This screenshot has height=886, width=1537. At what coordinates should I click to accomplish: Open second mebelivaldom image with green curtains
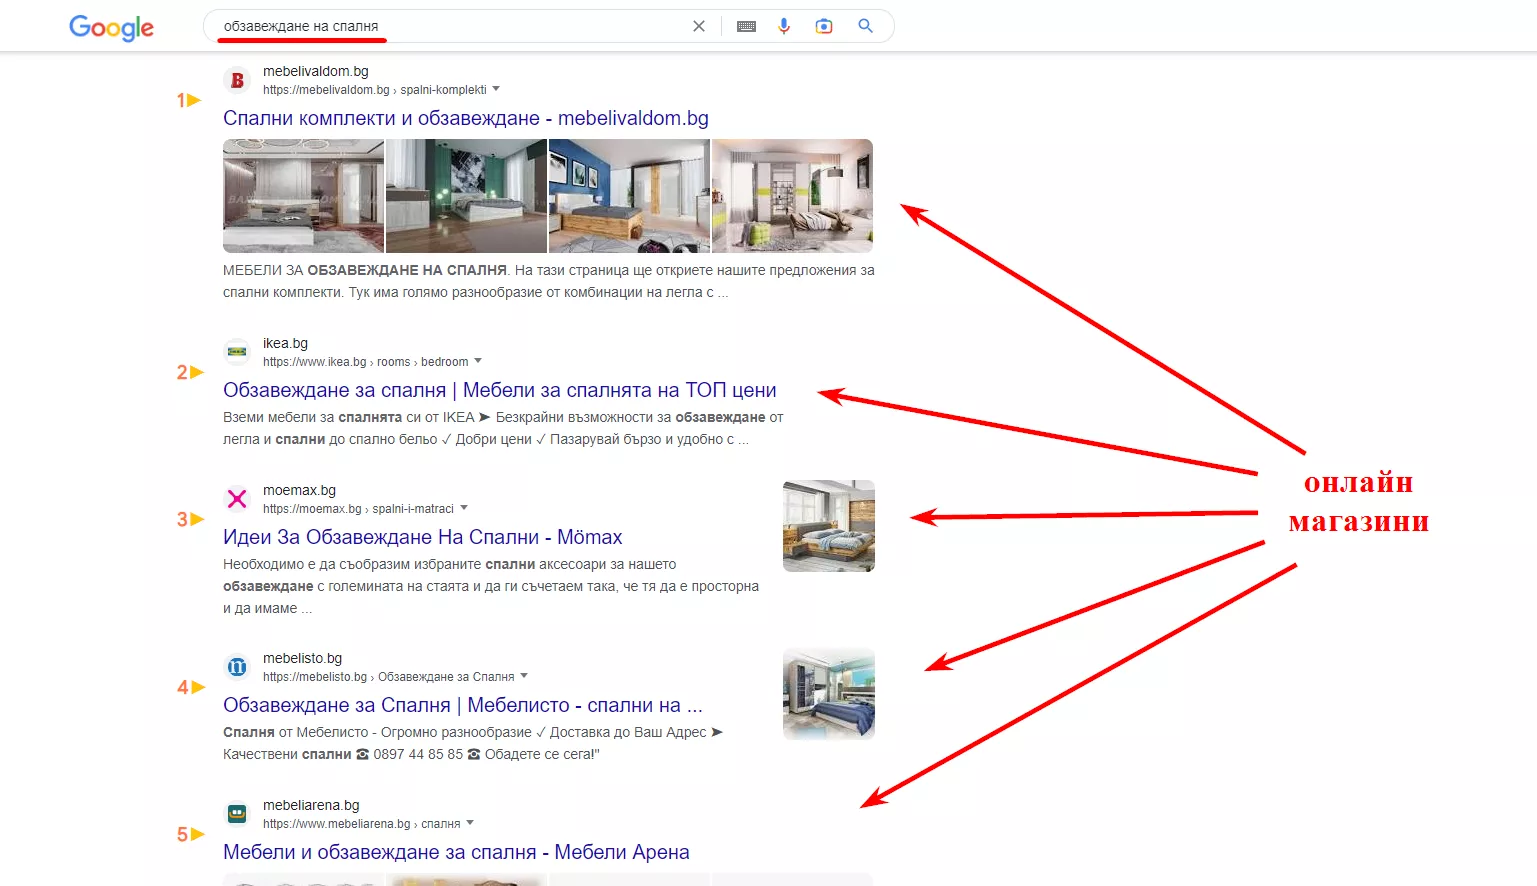coord(466,196)
